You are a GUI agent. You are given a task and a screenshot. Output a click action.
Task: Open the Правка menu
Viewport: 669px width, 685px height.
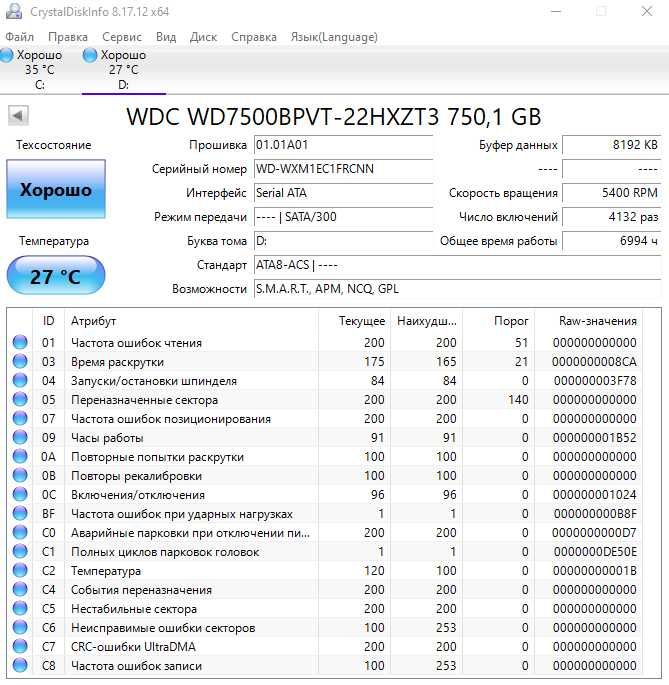tap(68, 37)
